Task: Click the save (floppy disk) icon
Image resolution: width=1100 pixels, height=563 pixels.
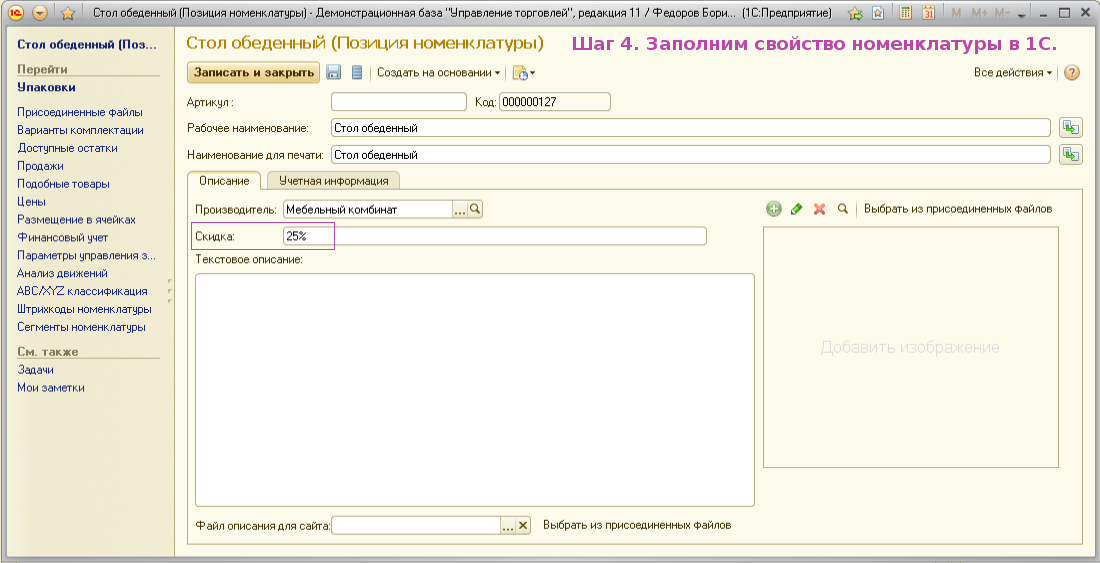Action: 334,73
